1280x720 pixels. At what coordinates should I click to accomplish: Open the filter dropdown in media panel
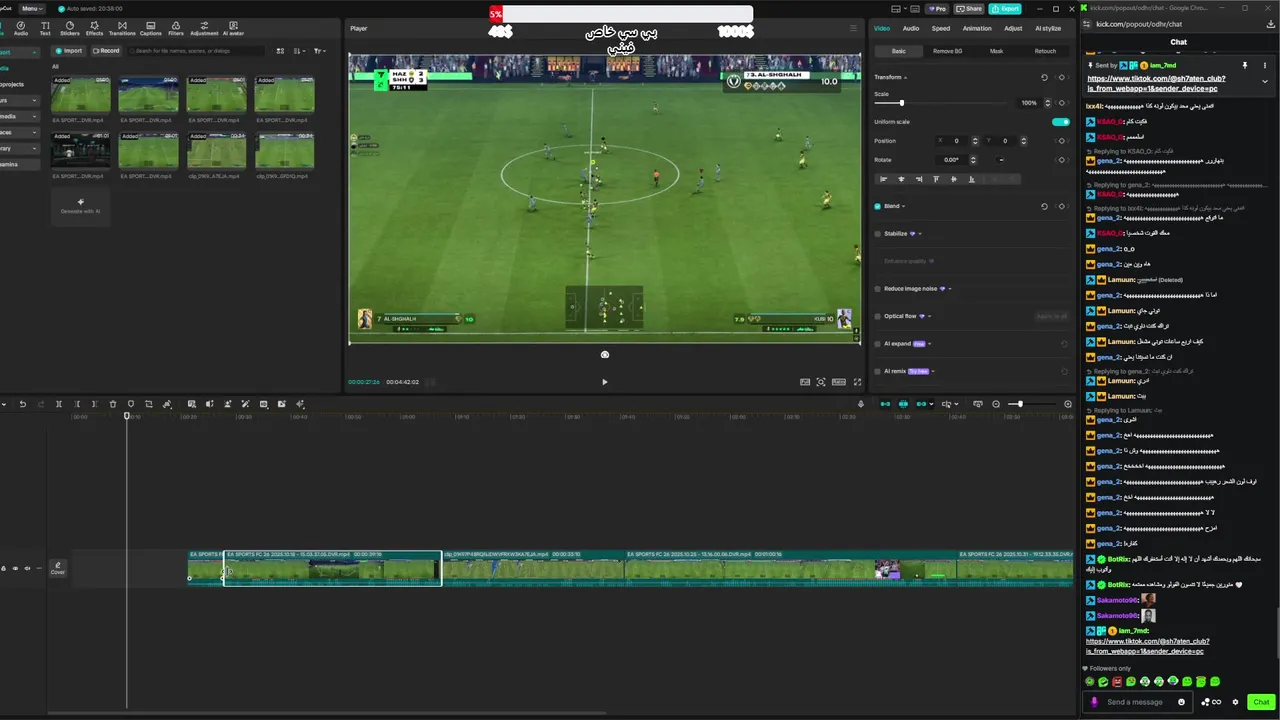pos(319,51)
